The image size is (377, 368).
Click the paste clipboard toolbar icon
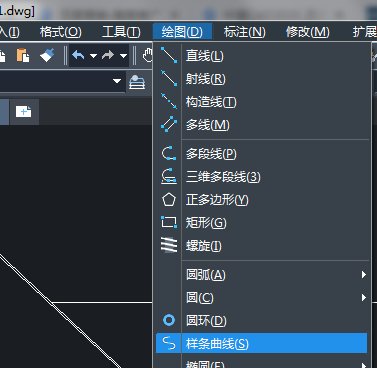[23, 55]
